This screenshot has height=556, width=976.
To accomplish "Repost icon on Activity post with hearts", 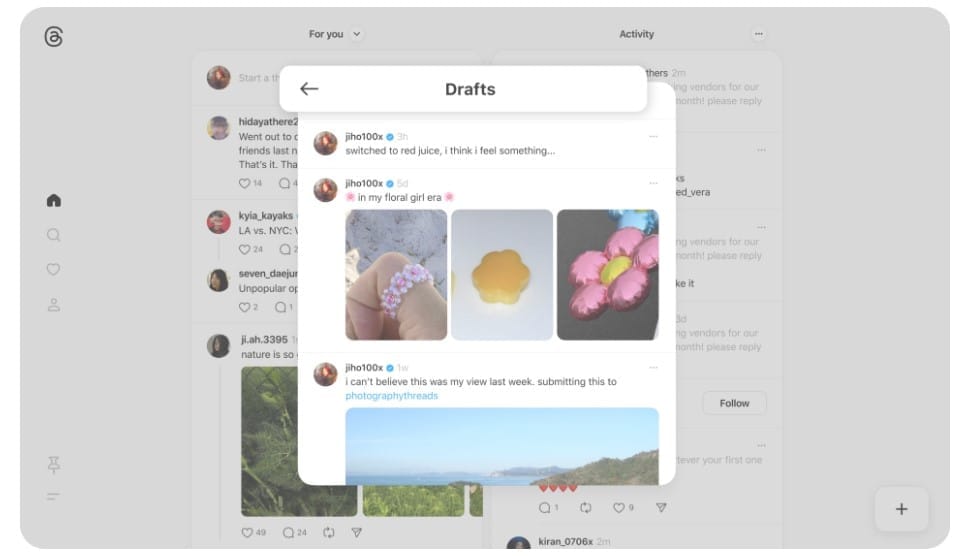I will pos(586,507).
